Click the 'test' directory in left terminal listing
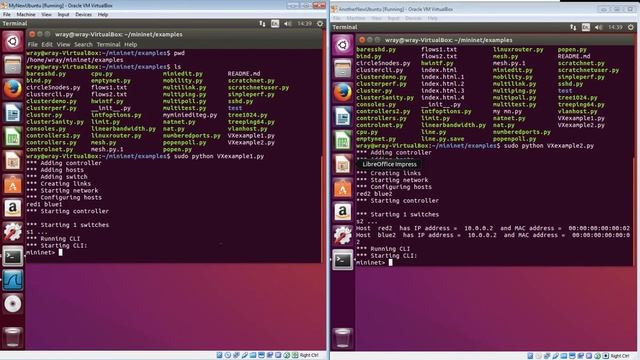 (235, 108)
